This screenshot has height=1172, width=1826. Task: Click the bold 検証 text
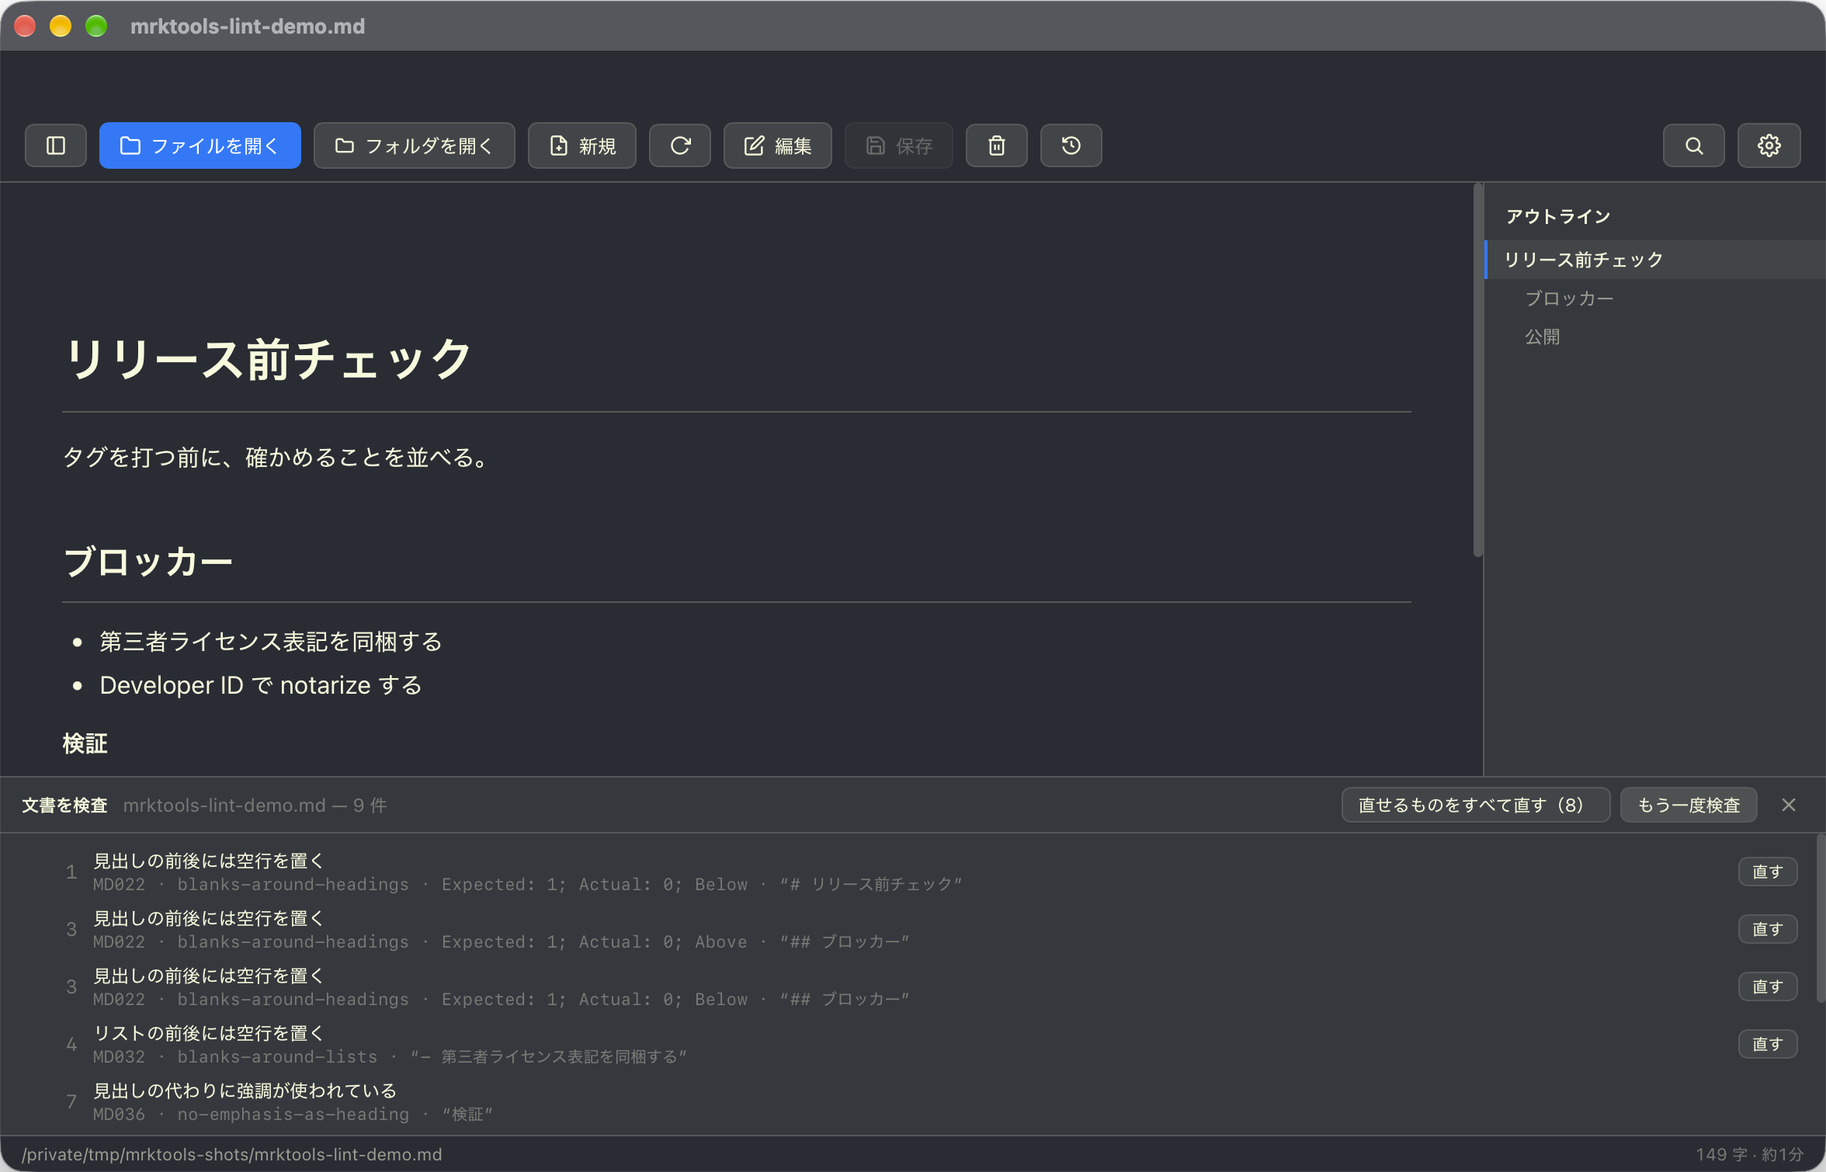(x=85, y=744)
